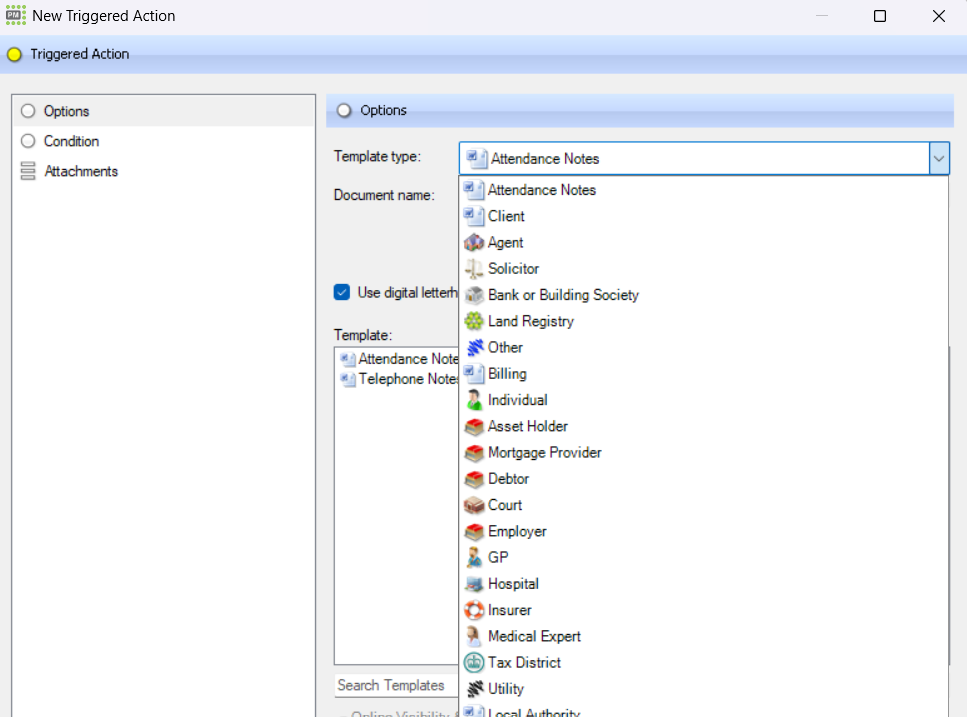Pick Billing from template type list
This screenshot has height=717, width=967.
point(507,374)
